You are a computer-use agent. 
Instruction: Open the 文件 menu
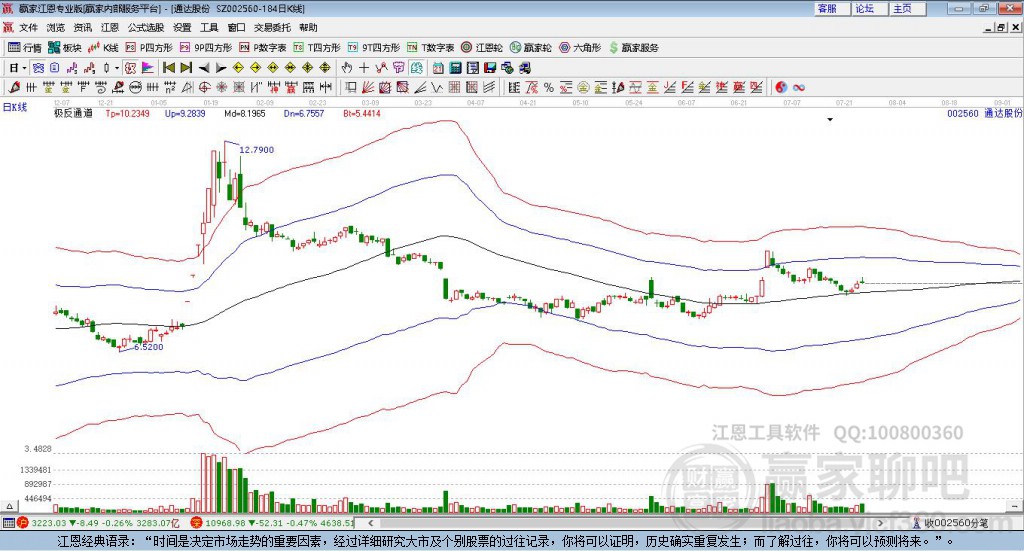29,27
